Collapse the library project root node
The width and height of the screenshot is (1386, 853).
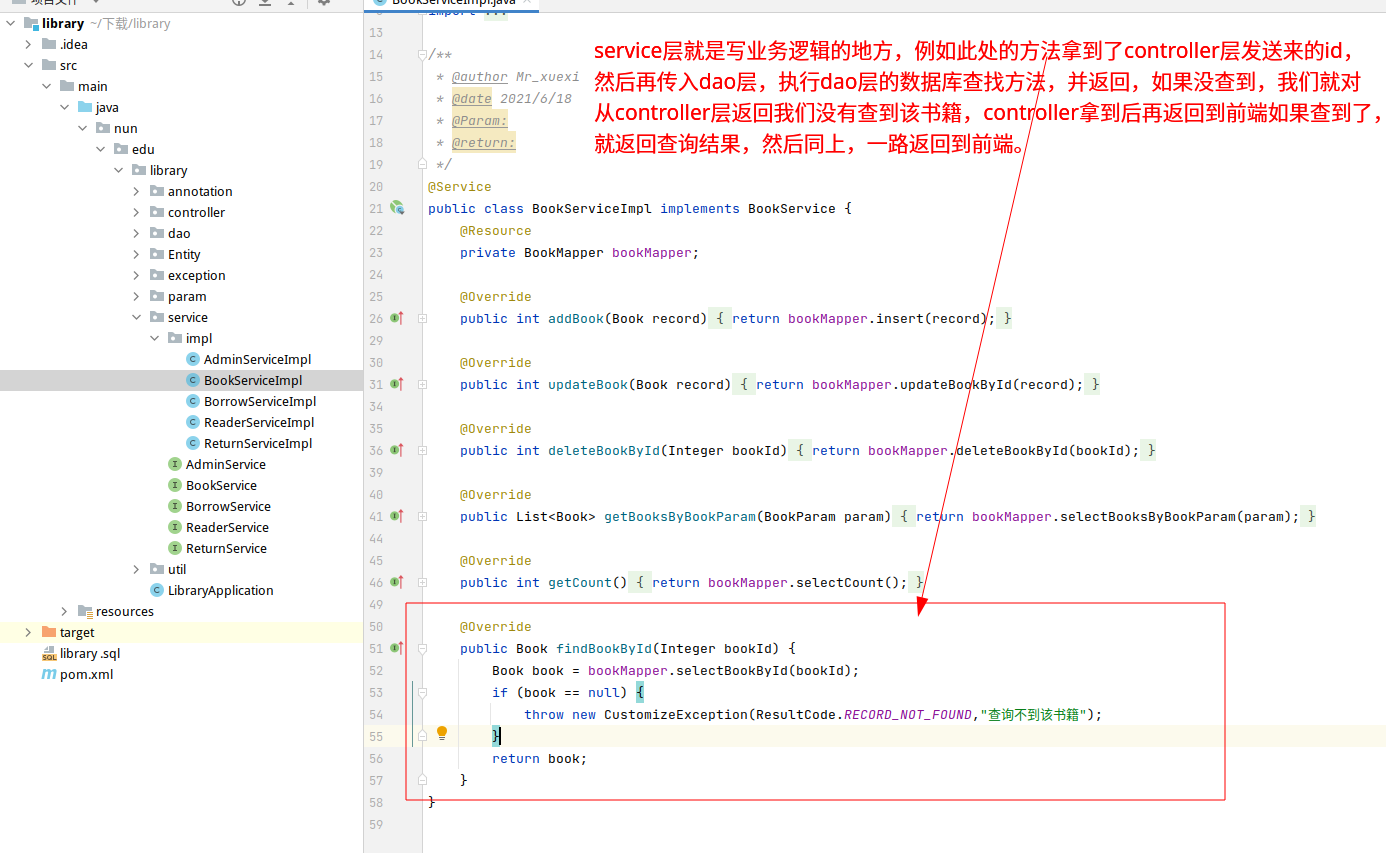pyautogui.click(x=11, y=23)
